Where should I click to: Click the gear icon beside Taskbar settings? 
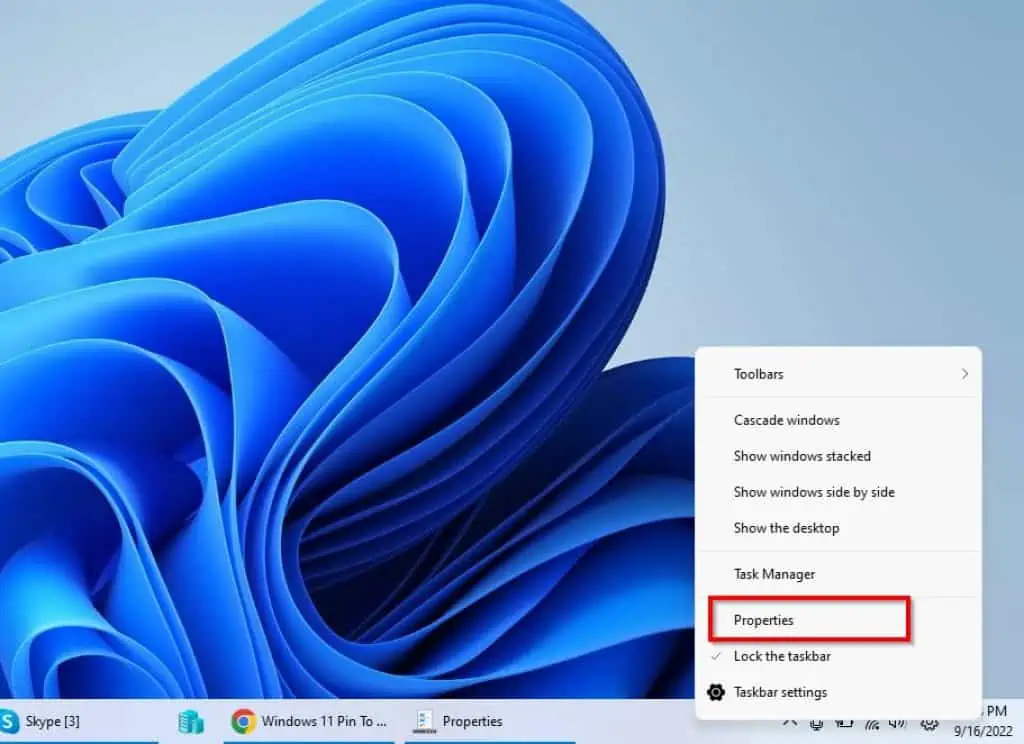coord(716,692)
